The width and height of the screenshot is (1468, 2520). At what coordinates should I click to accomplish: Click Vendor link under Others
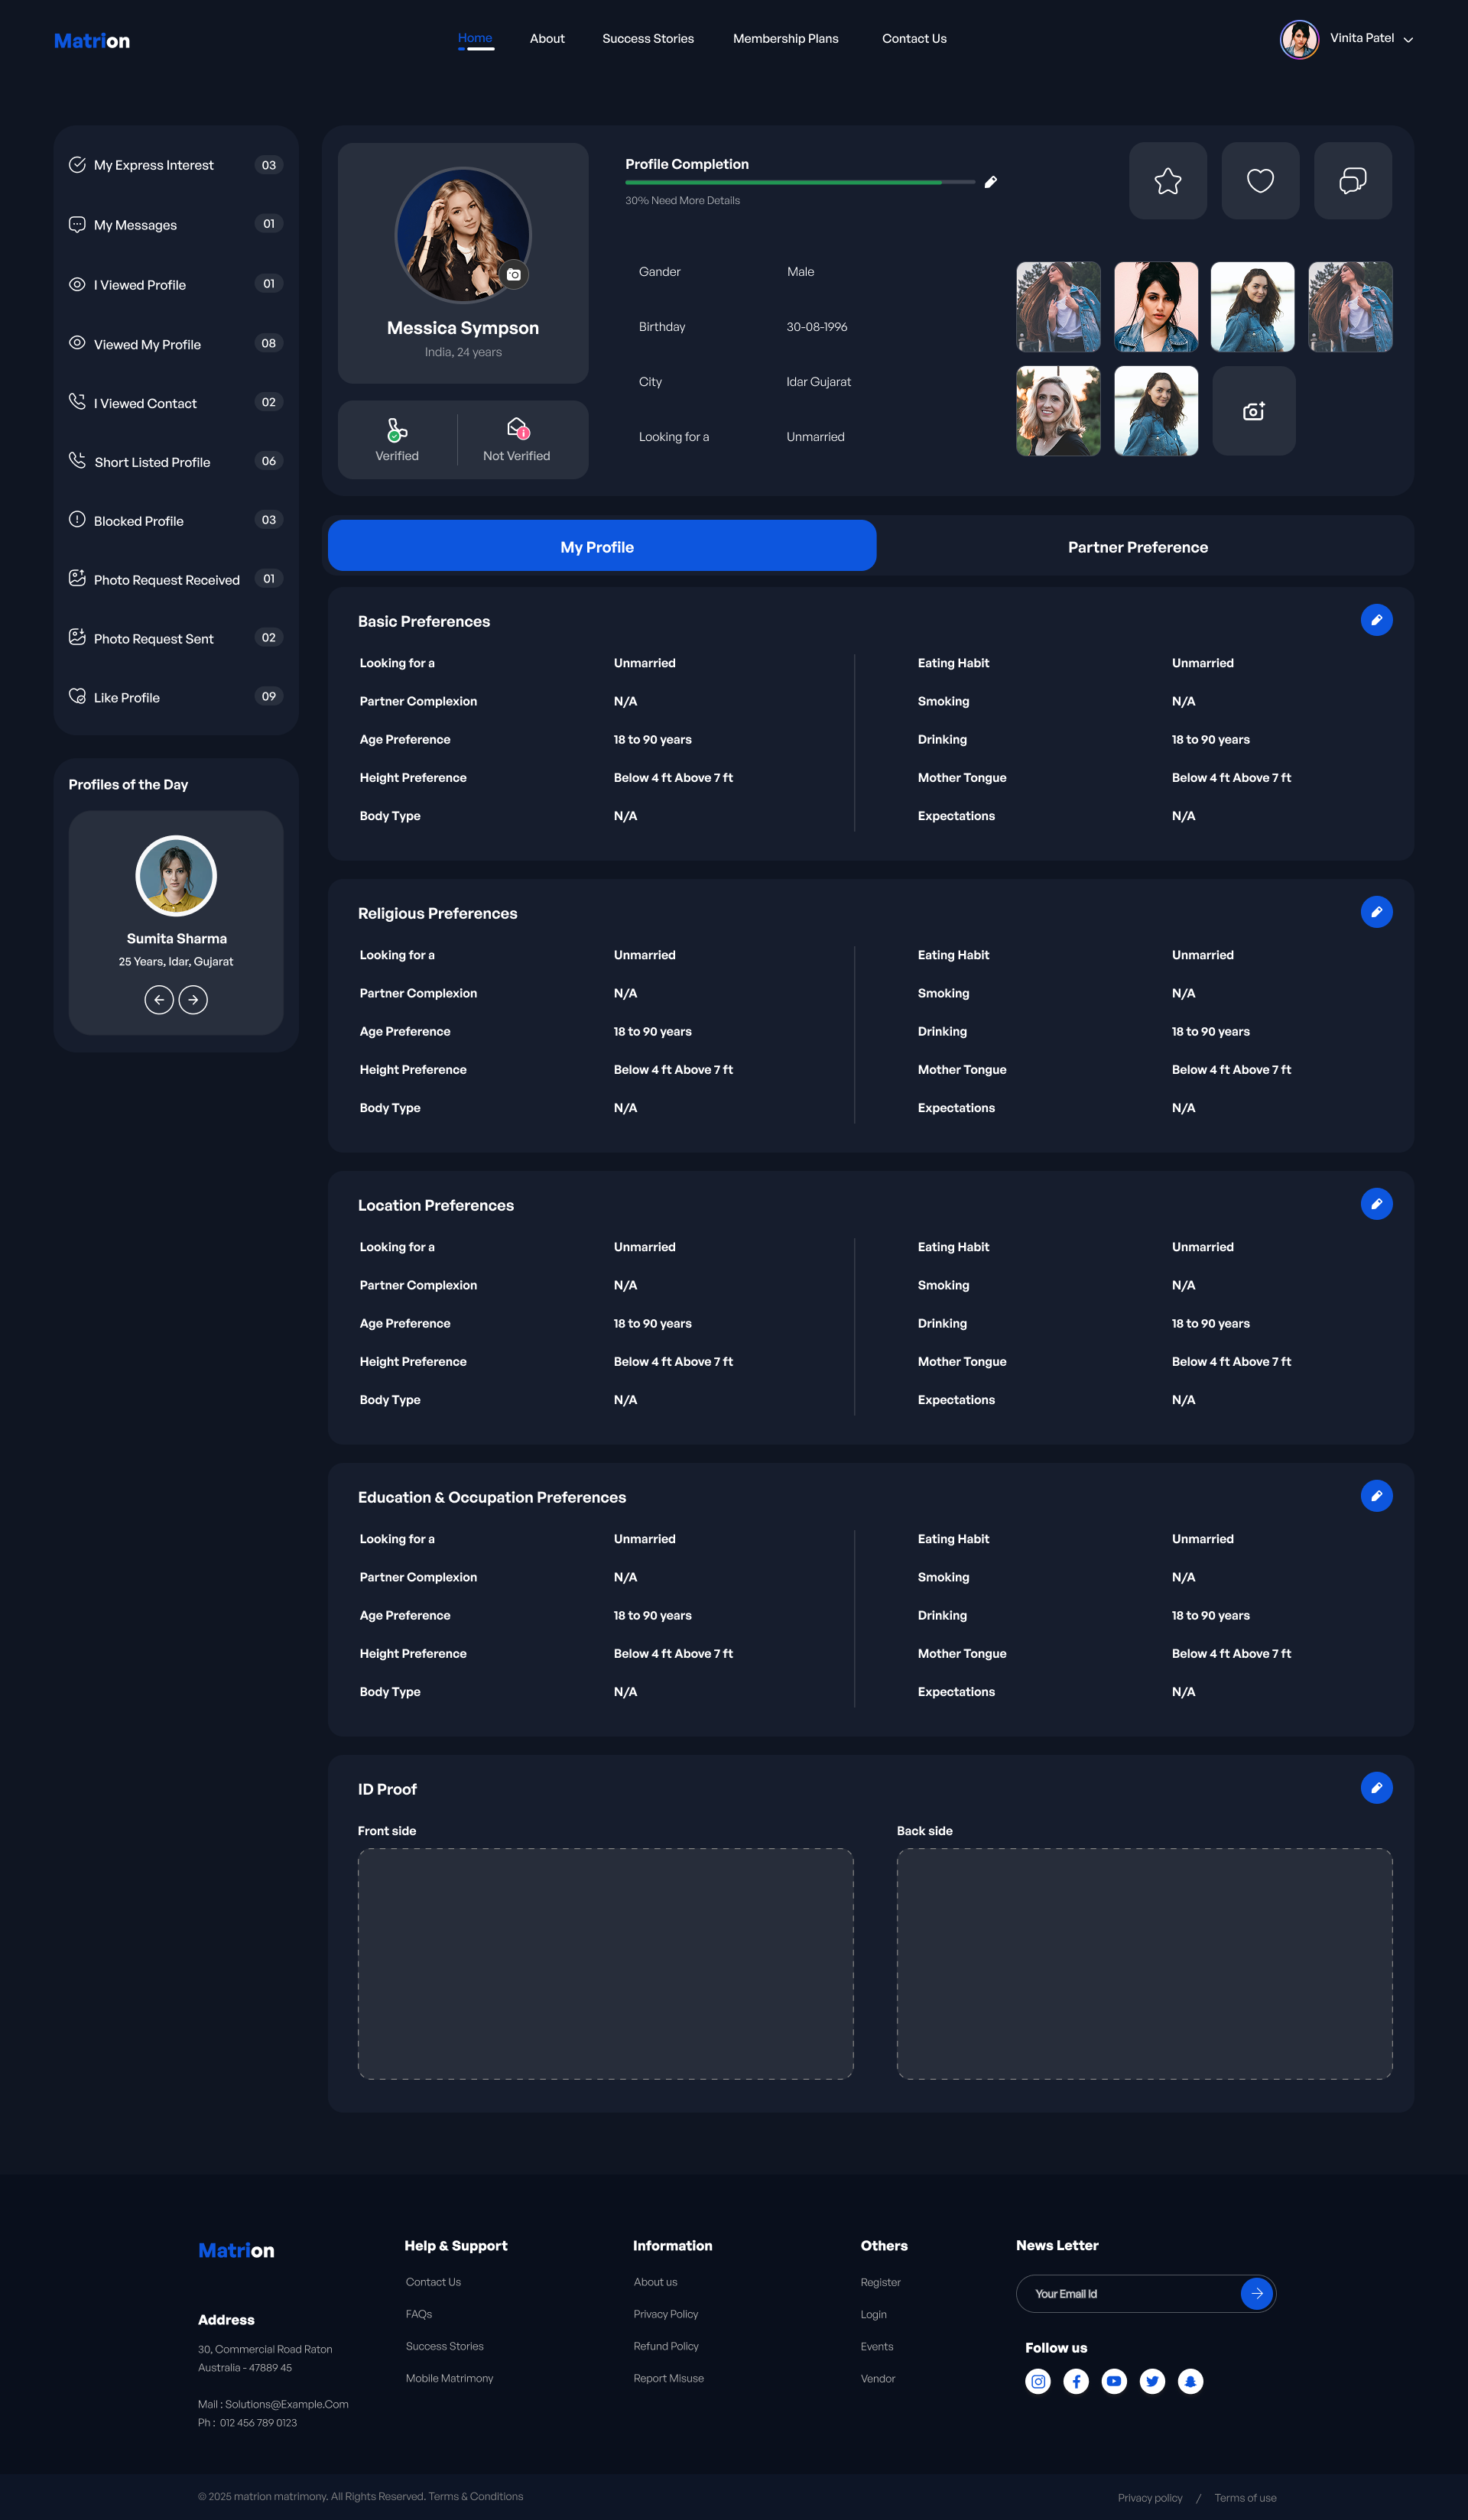[878, 2378]
